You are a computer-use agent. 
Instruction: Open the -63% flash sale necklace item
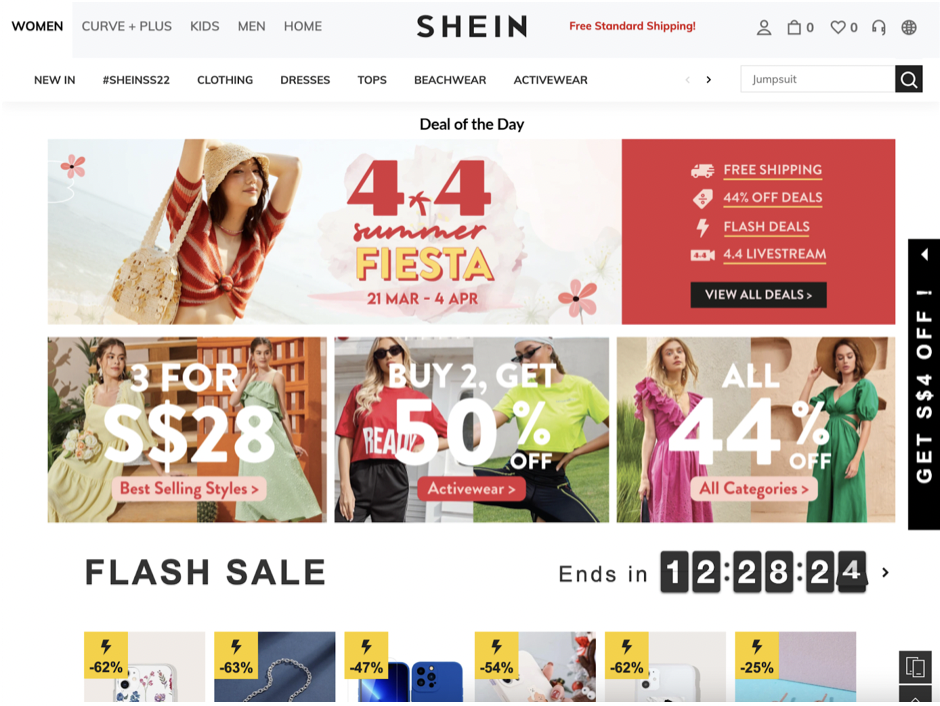[275, 666]
